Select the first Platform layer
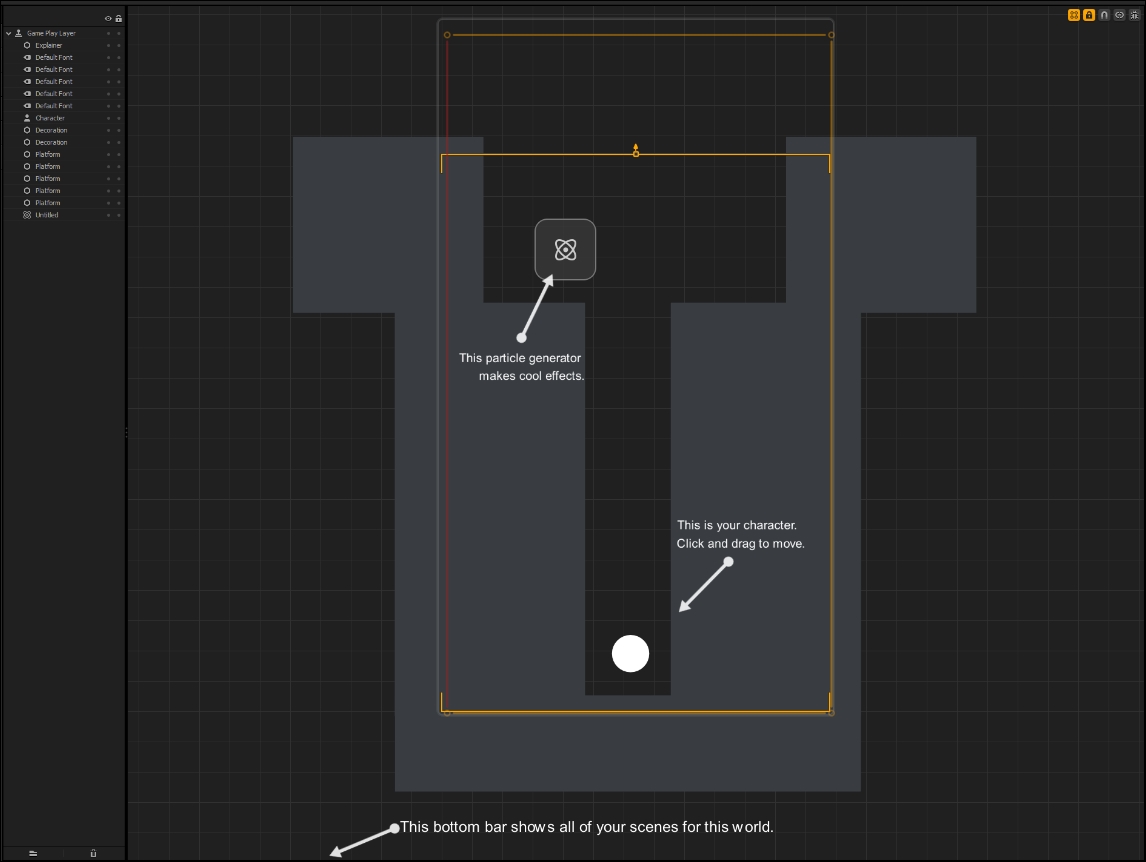The image size is (1146, 862). 47,154
